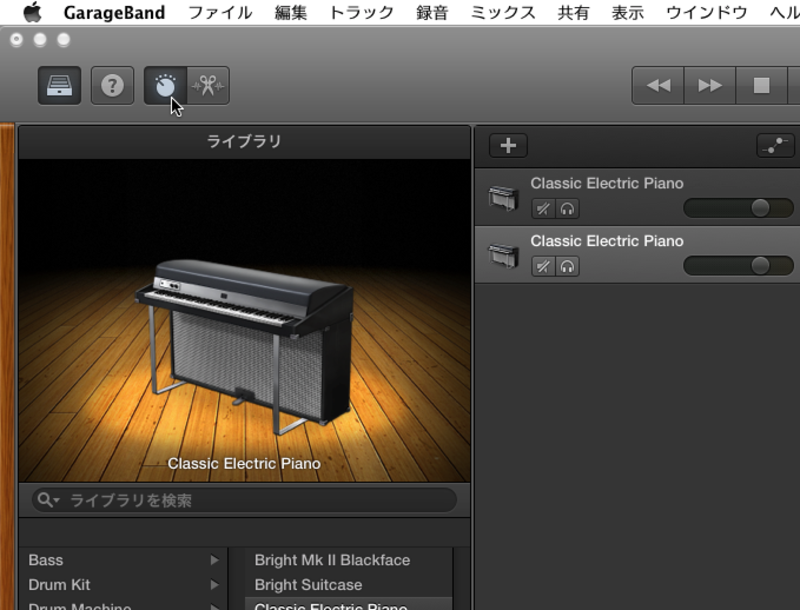Open the 共有 menu

(573, 12)
